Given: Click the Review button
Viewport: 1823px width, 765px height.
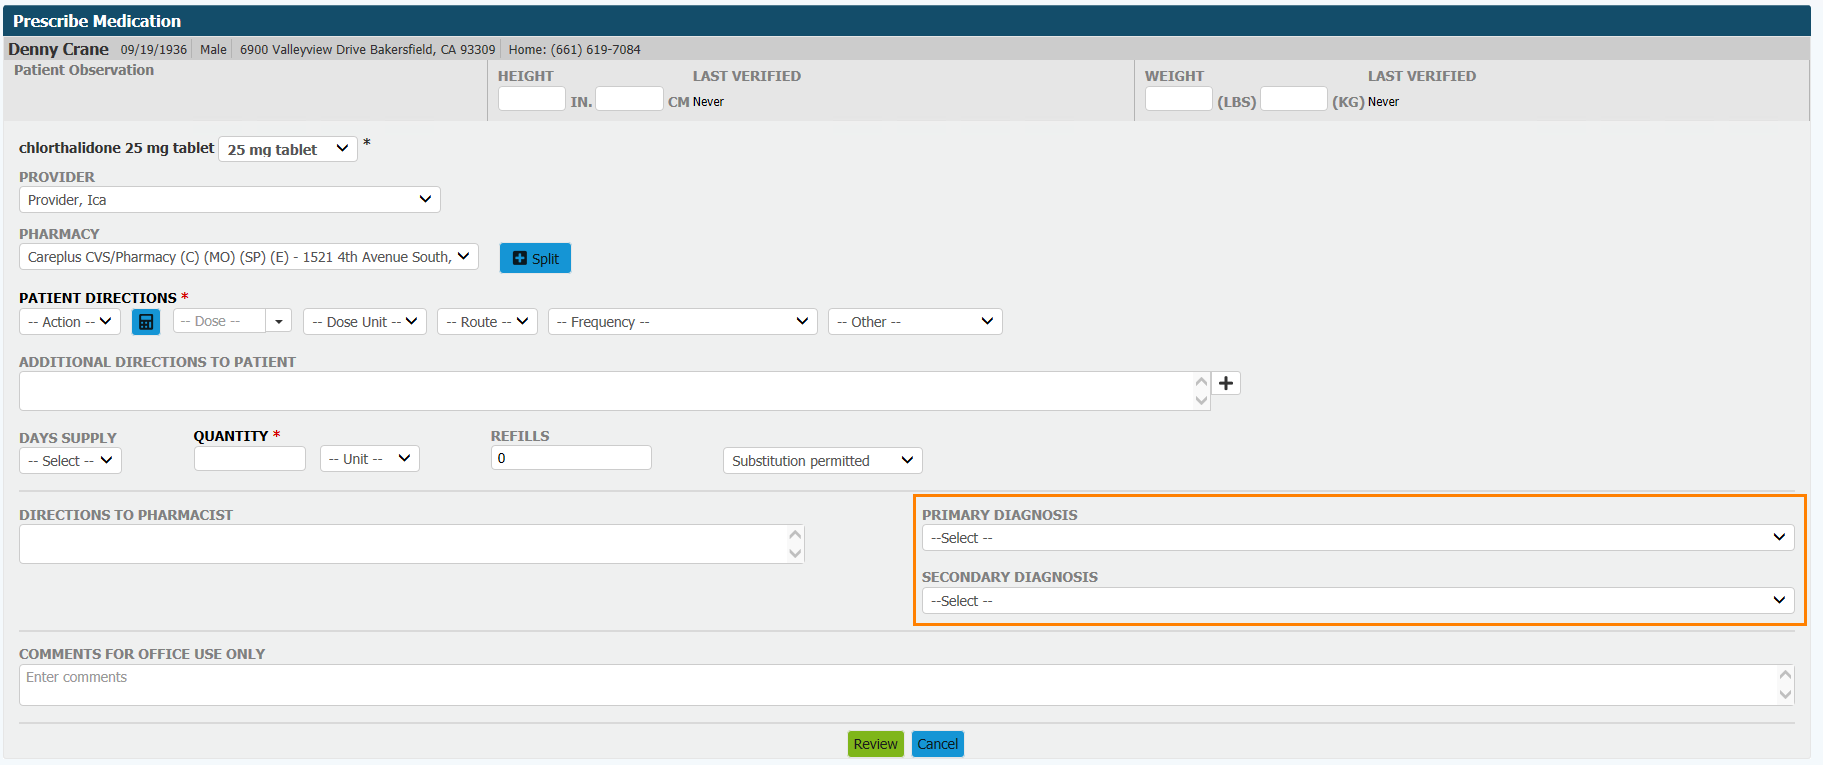Looking at the screenshot, I should [x=875, y=744].
